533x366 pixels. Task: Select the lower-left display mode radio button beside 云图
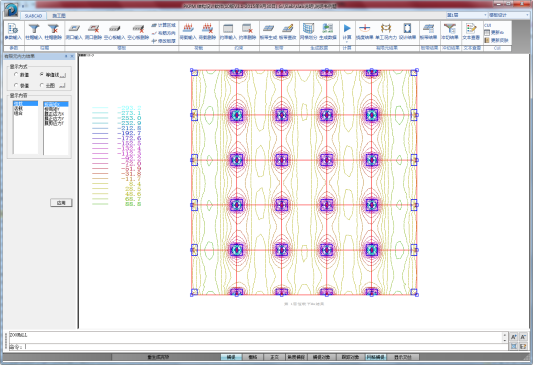coord(16,85)
